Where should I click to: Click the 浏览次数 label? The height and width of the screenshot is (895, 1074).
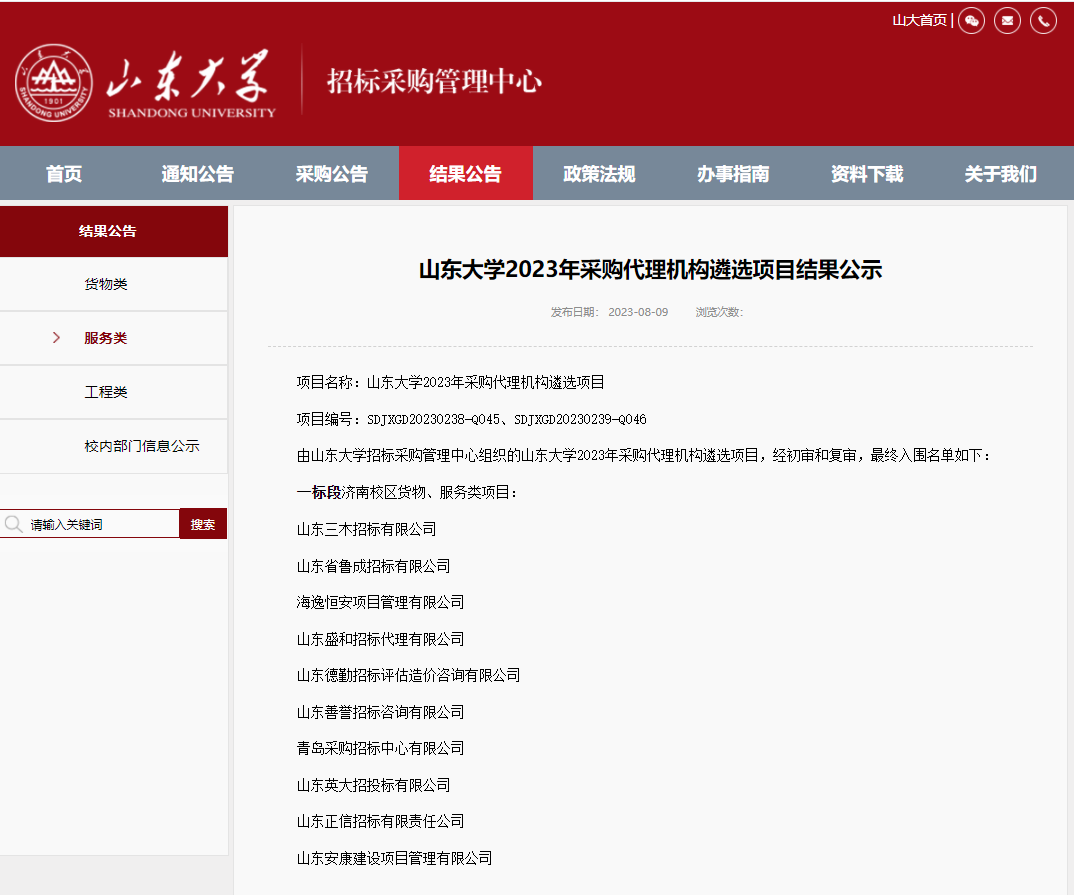(719, 312)
